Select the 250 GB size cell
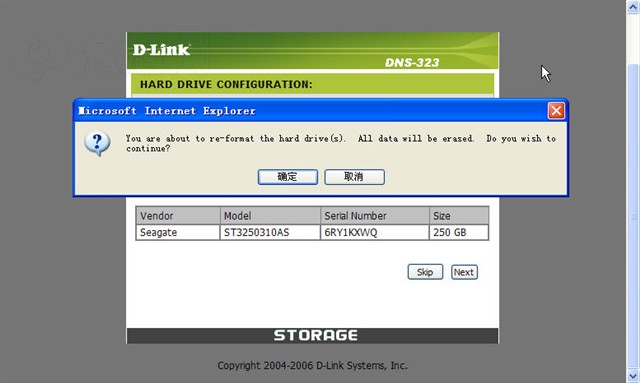This screenshot has height=383, width=640. pos(459,232)
